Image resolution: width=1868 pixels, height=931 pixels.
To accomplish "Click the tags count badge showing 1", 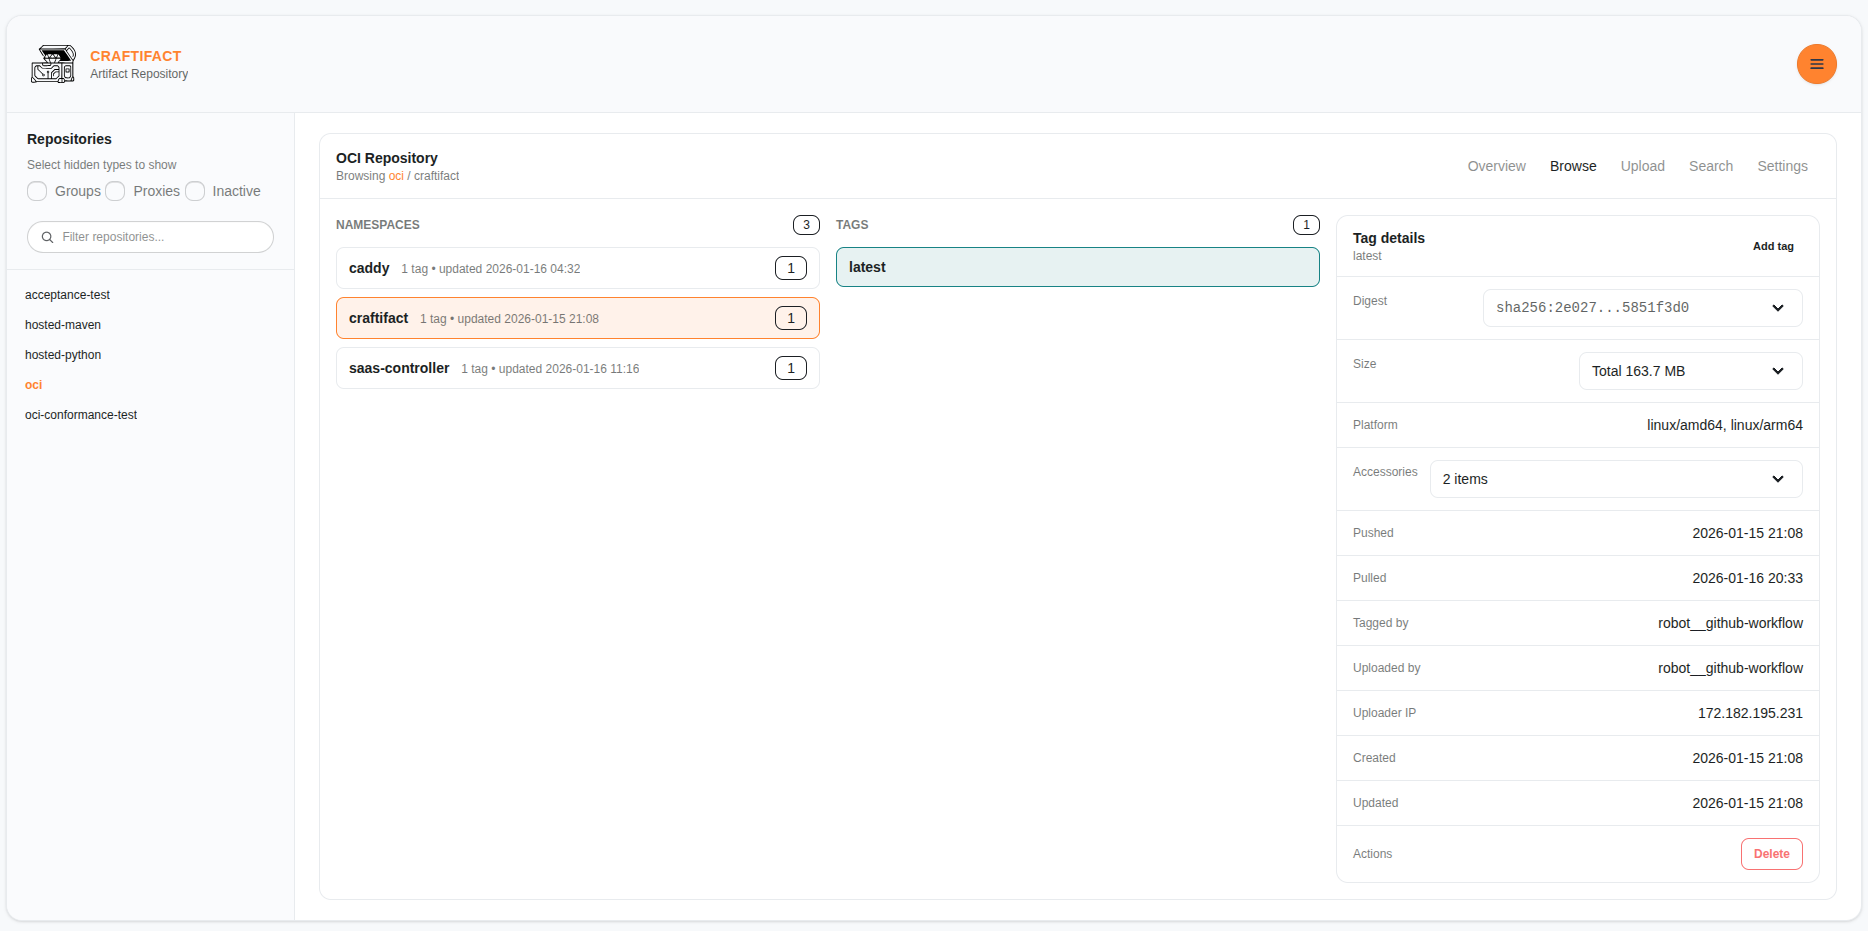I will [x=1306, y=225].
